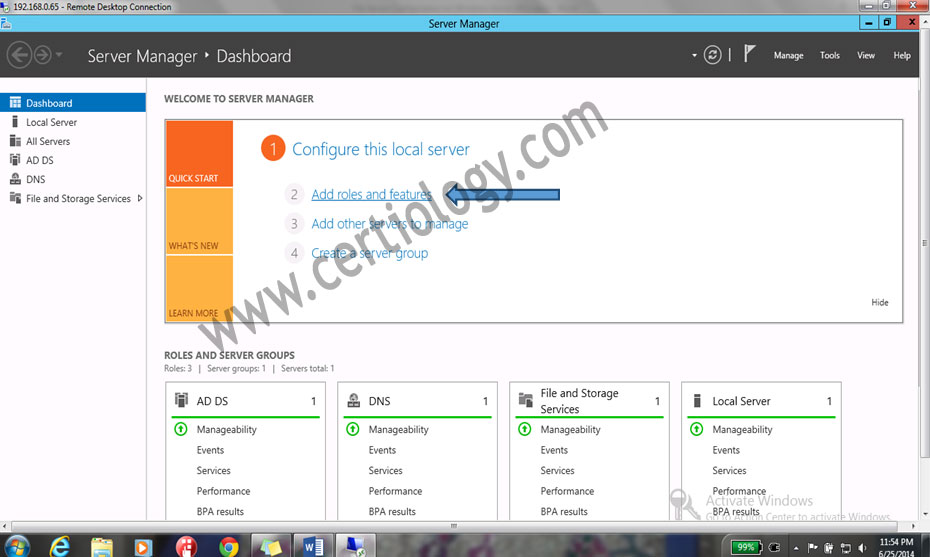Open the View menu
930x557 pixels.
point(865,55)
